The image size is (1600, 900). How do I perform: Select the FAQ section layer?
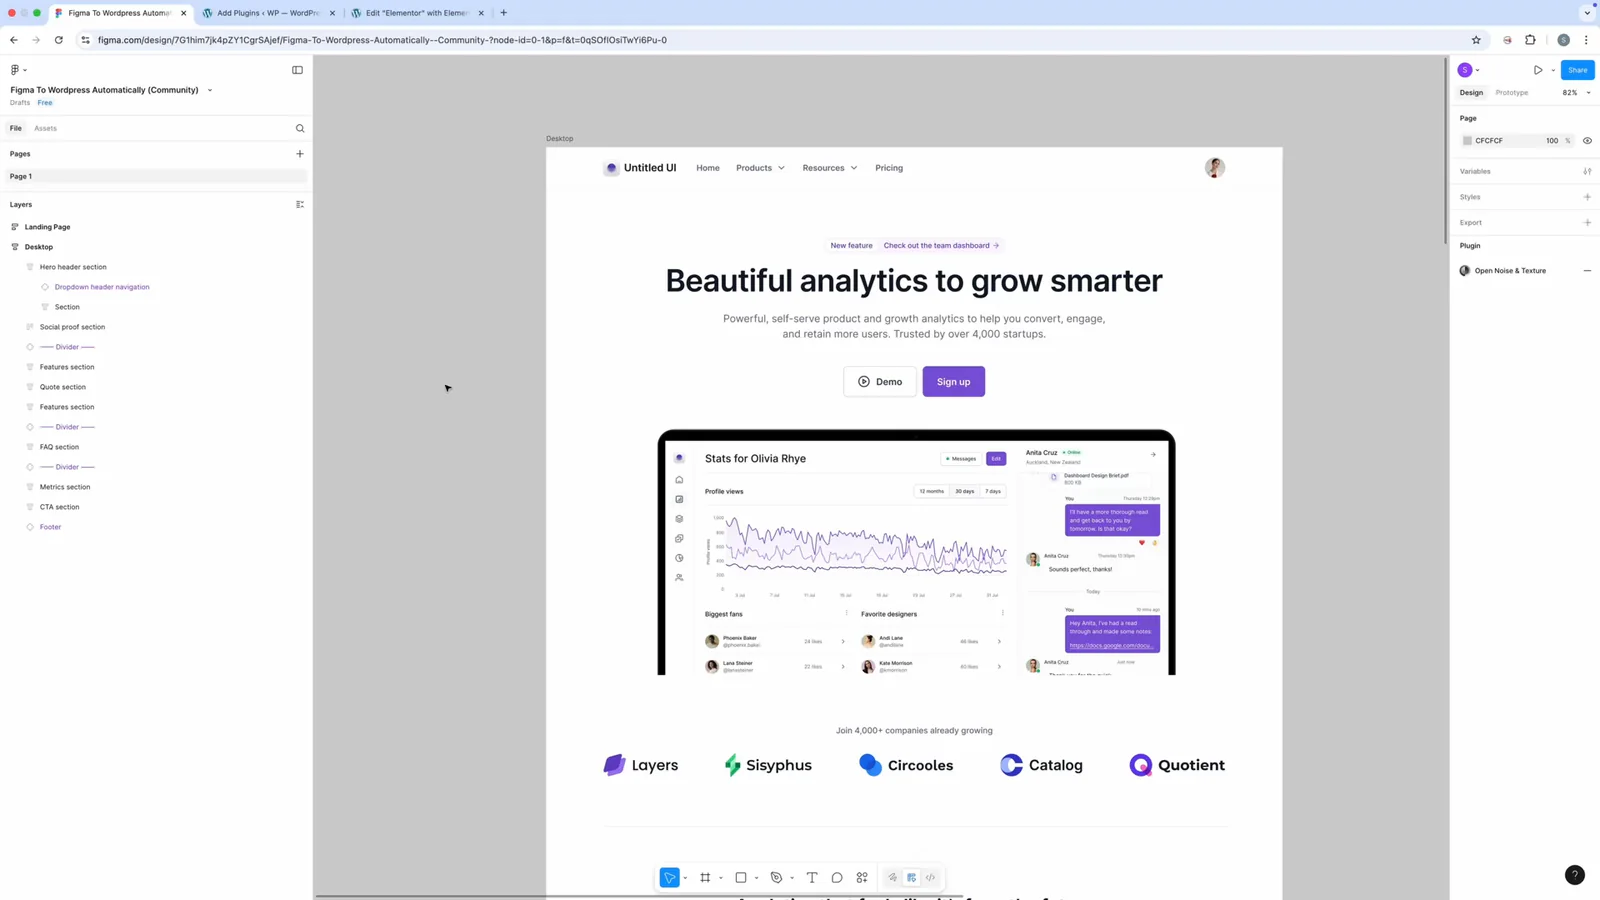59,447
